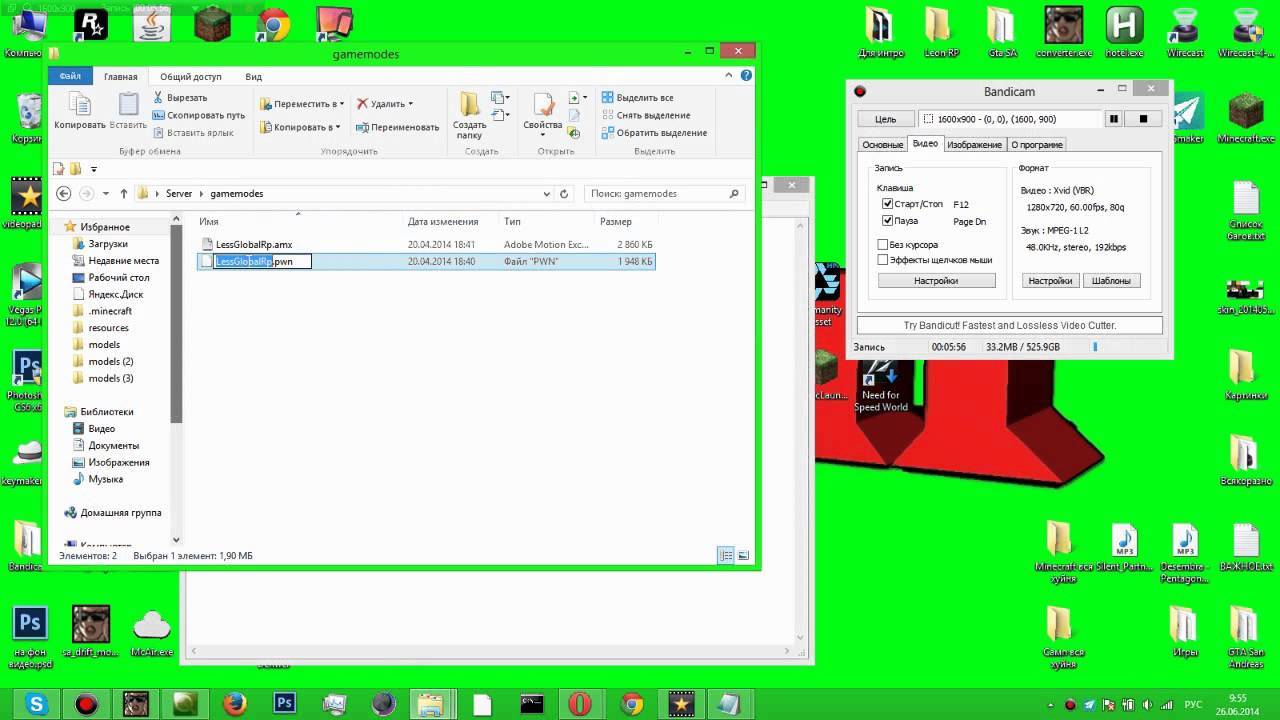Open Quick Access Toolbar customize dropdown
This screenshot has height=720, width=1280.
[x=94, y=169]
